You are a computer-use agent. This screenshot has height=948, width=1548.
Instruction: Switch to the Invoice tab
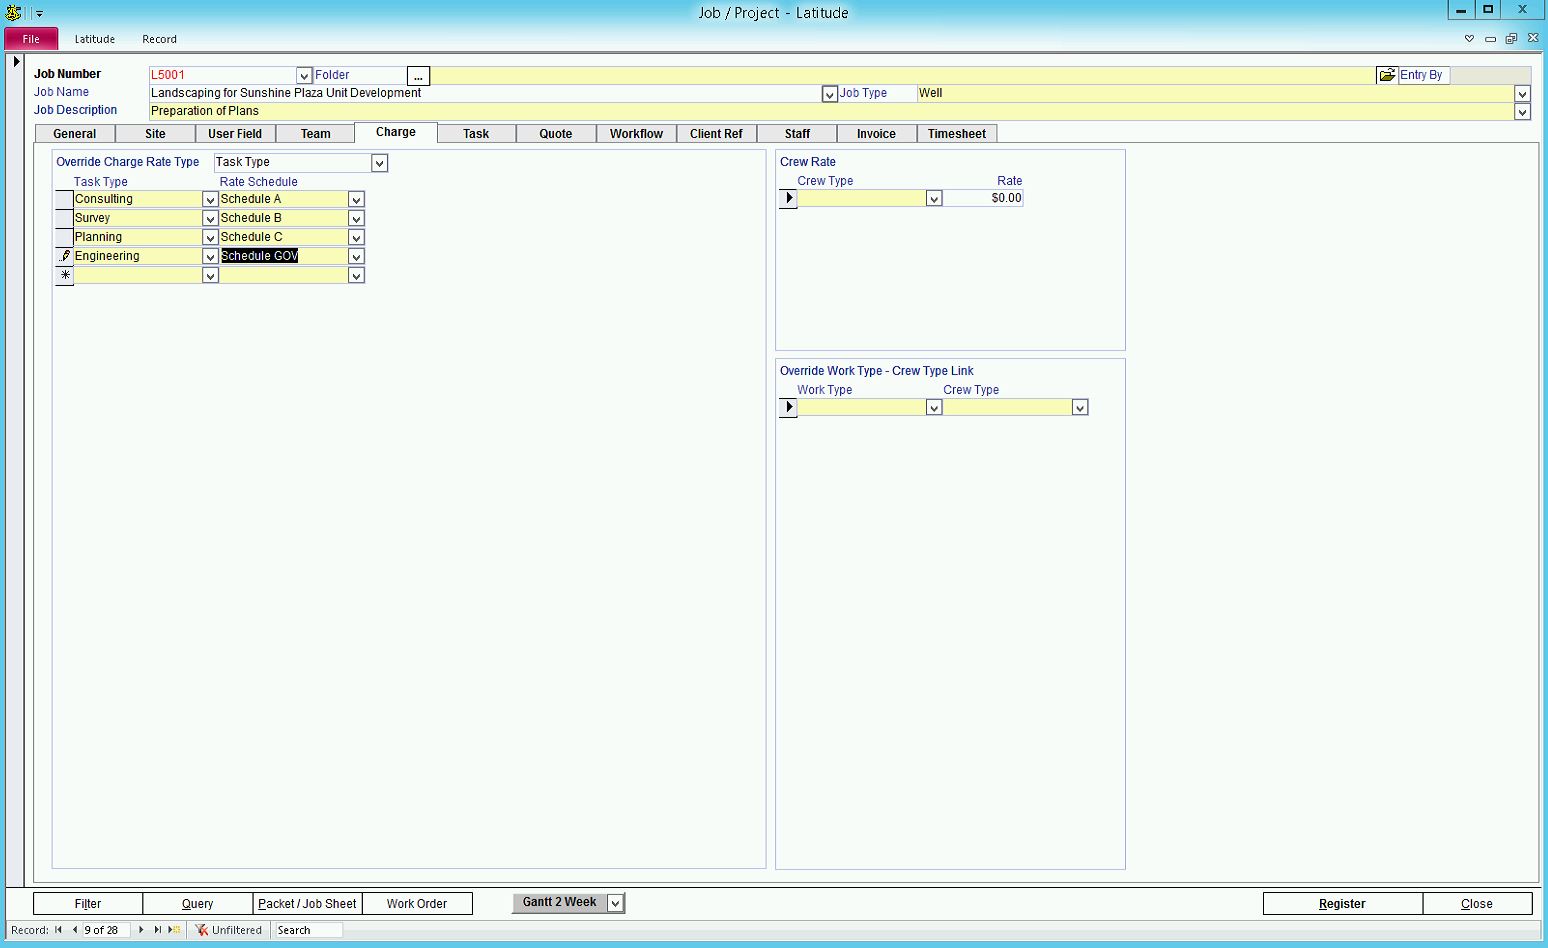pos(876,134)
